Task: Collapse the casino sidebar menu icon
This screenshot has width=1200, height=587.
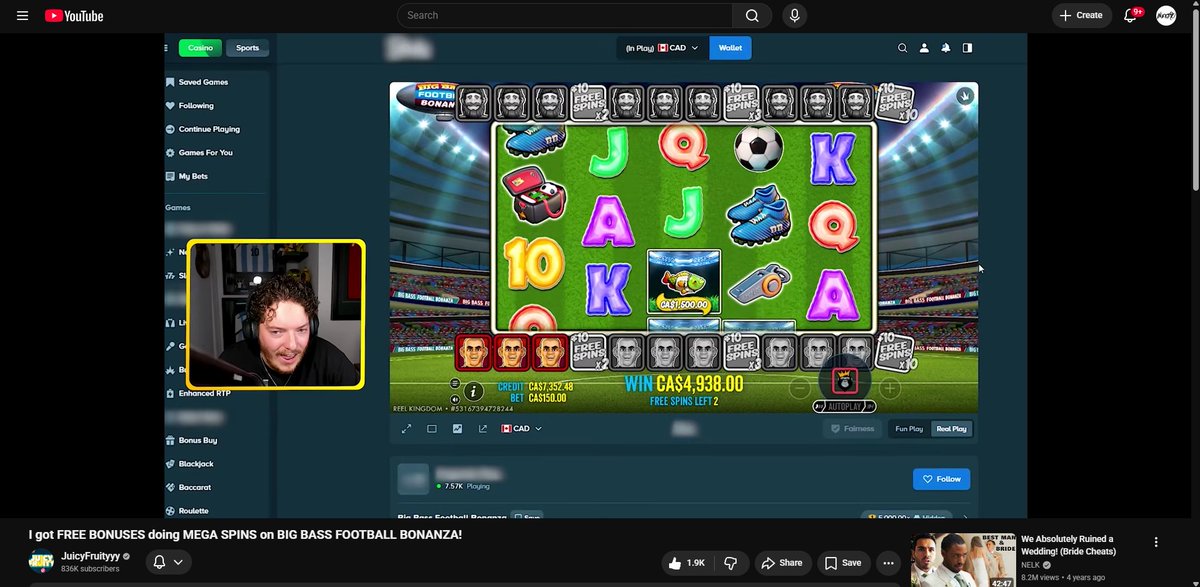Action: point(167,47)
